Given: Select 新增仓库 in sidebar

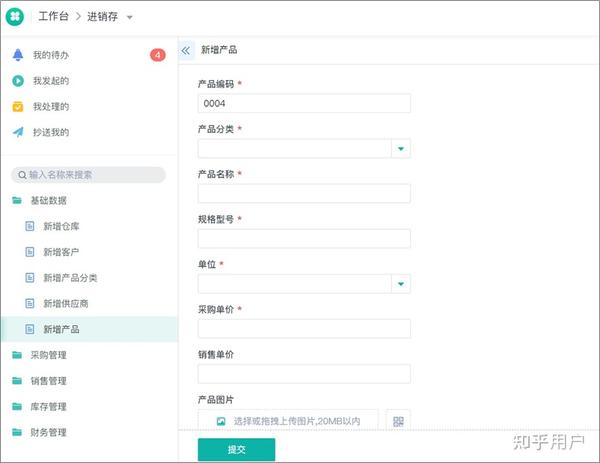Looking at the screenshot, I should point(59,226).
